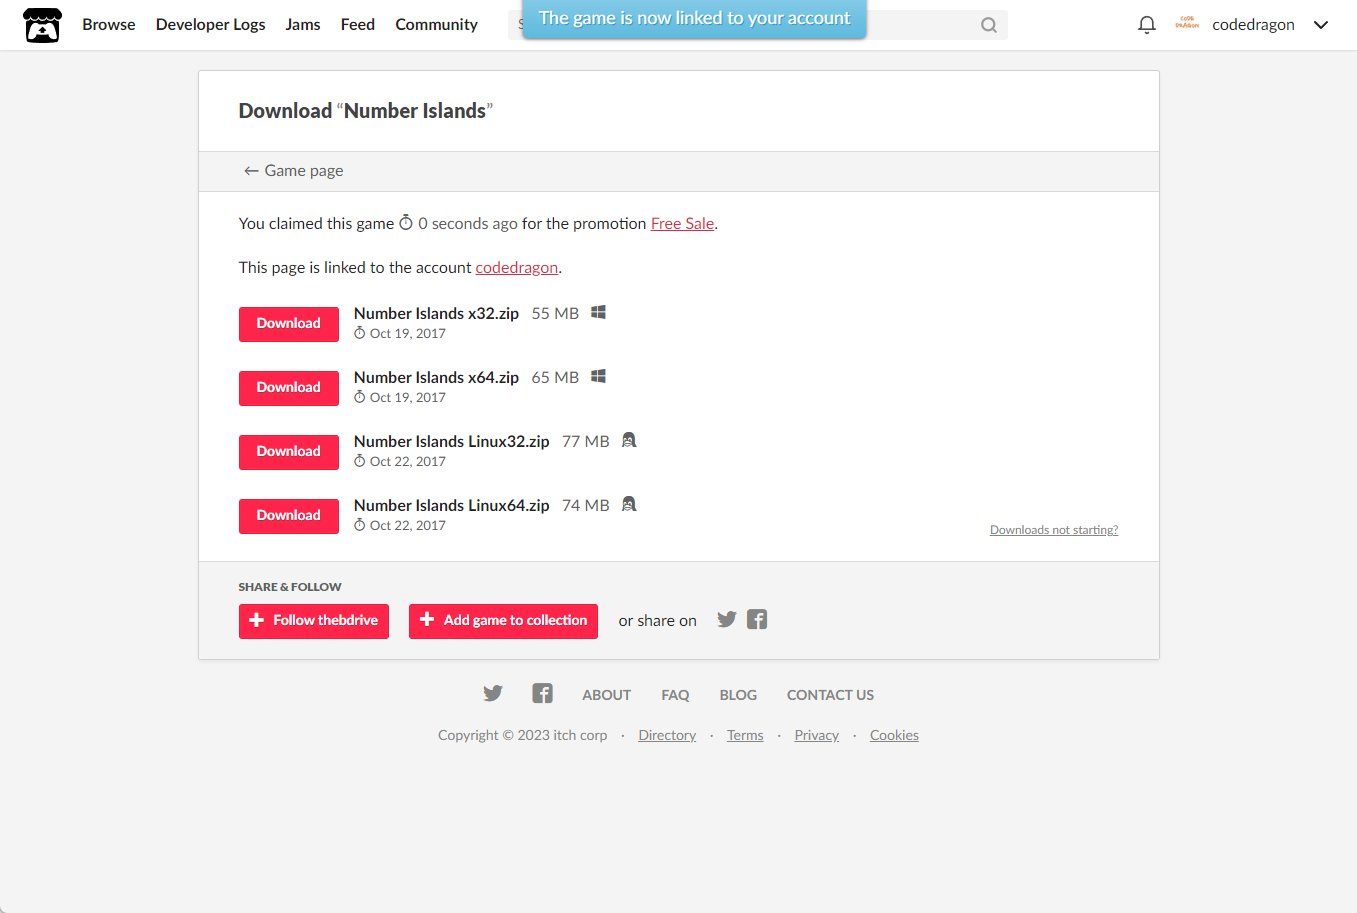The image size is (1357, 913).
Task: Open the Terms footer link
Action: tap(745, 735)
